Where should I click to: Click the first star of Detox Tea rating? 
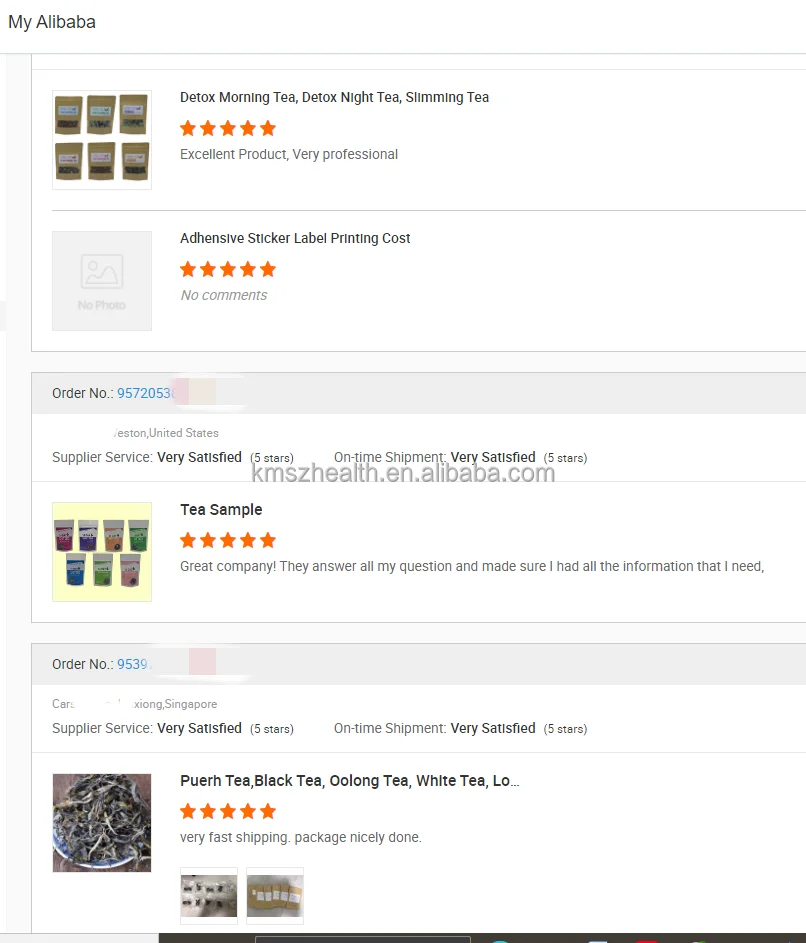pyautogui.click(x=188, y=128)
